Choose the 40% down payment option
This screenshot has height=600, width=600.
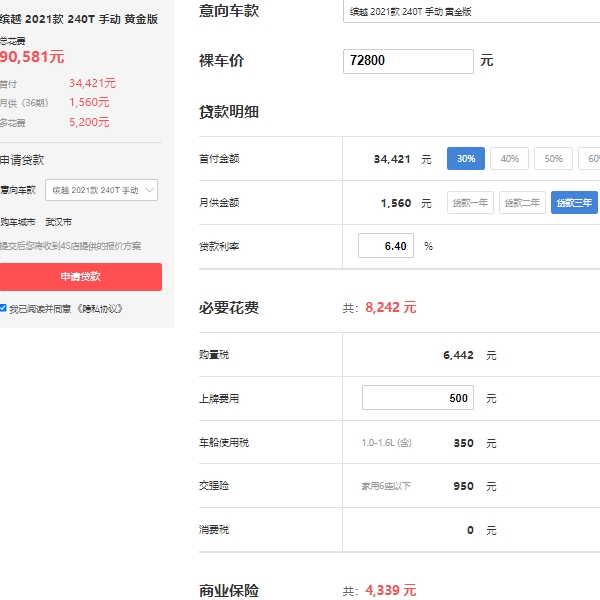point(509,159)
